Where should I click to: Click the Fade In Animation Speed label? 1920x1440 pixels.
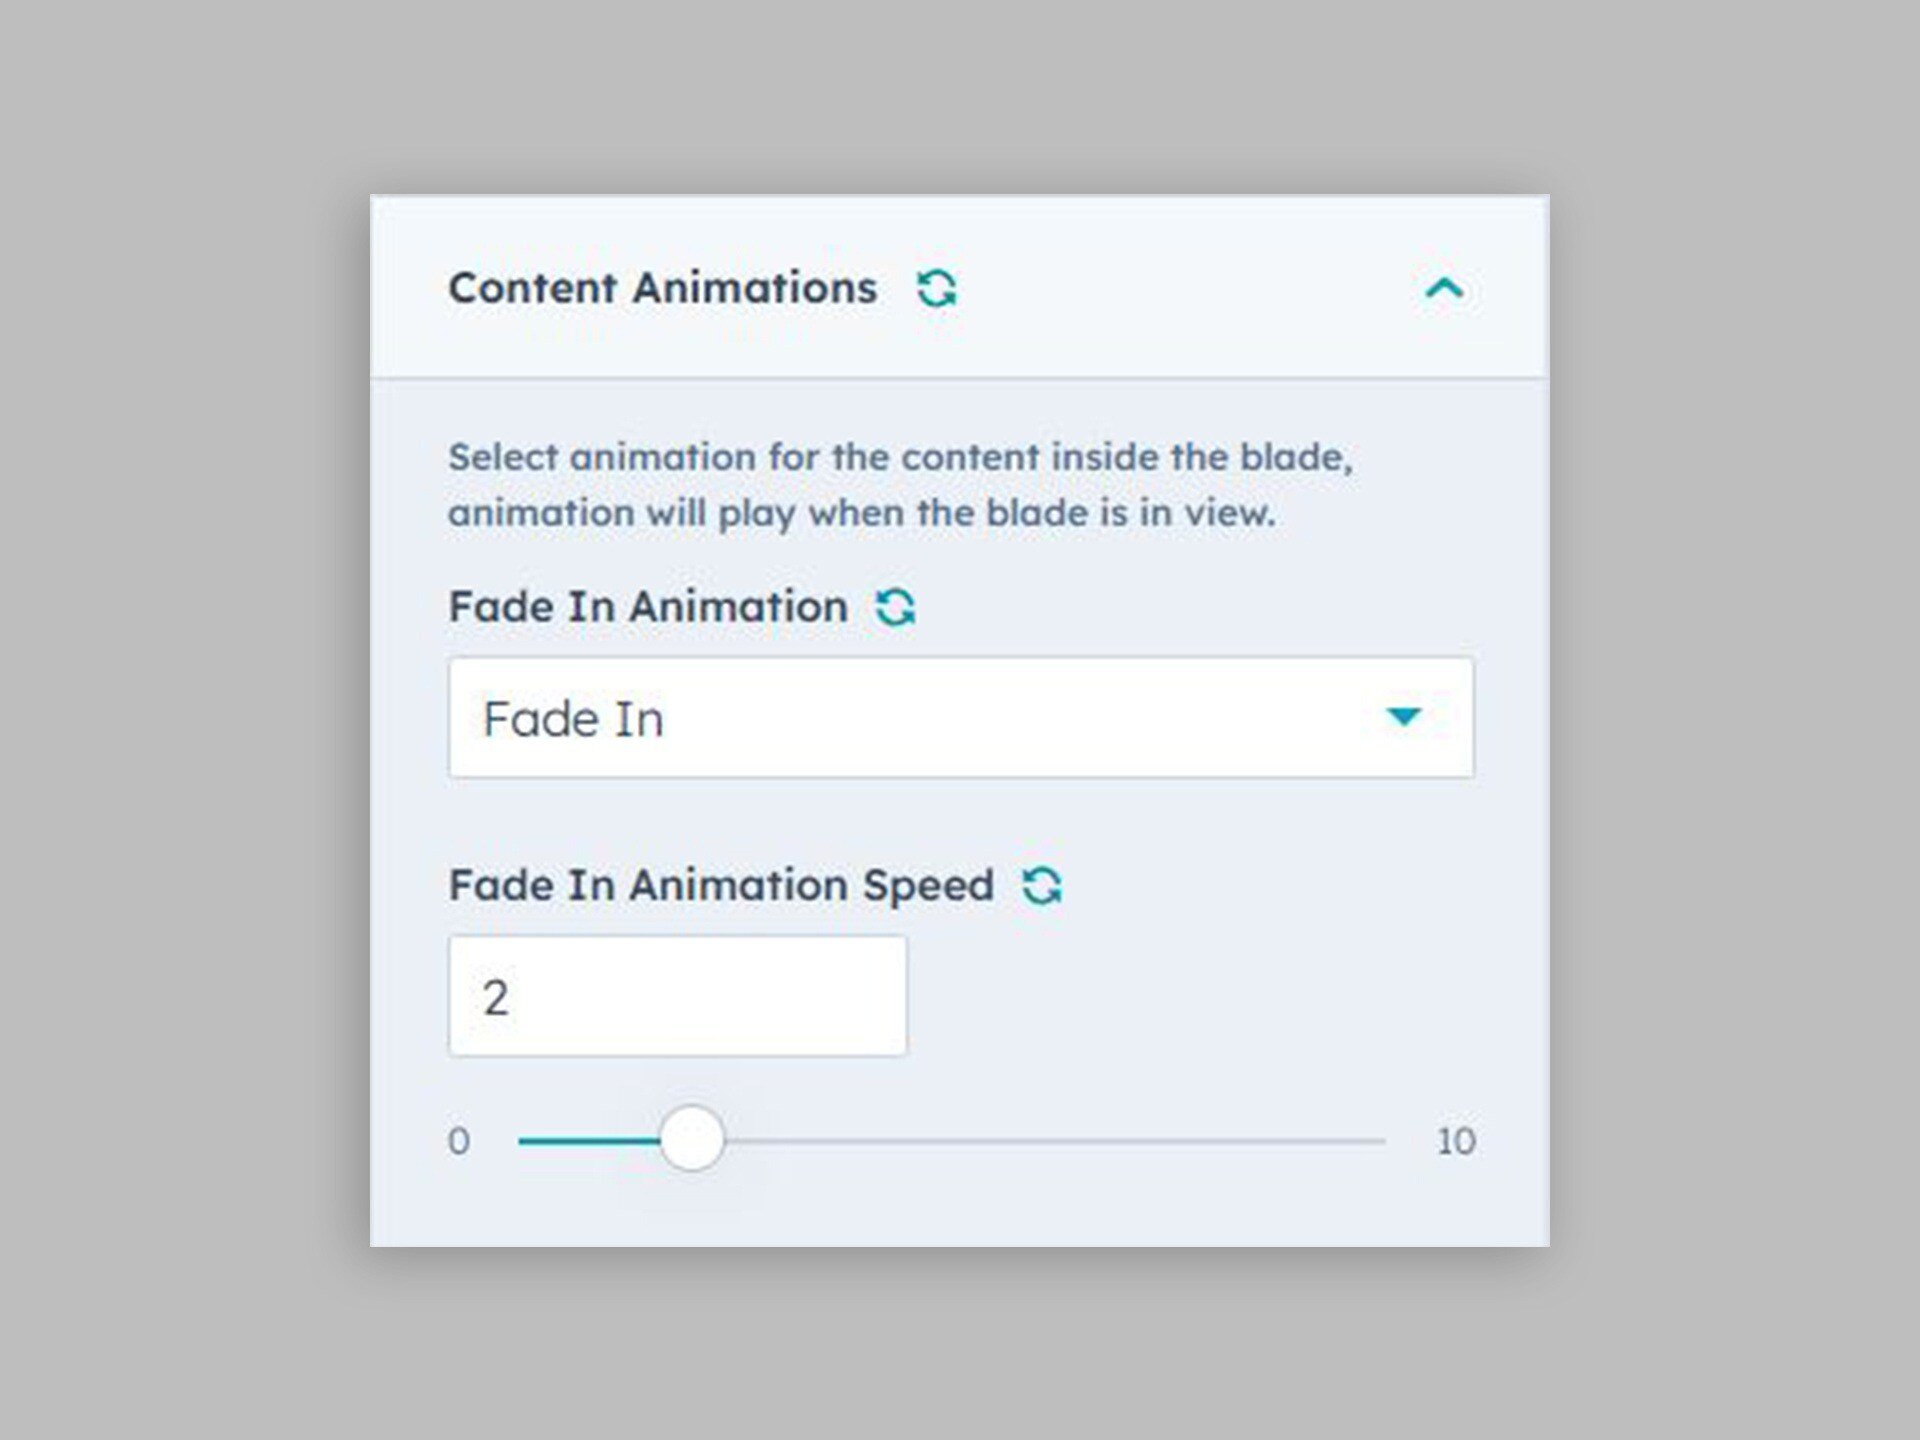click(720, 884)
